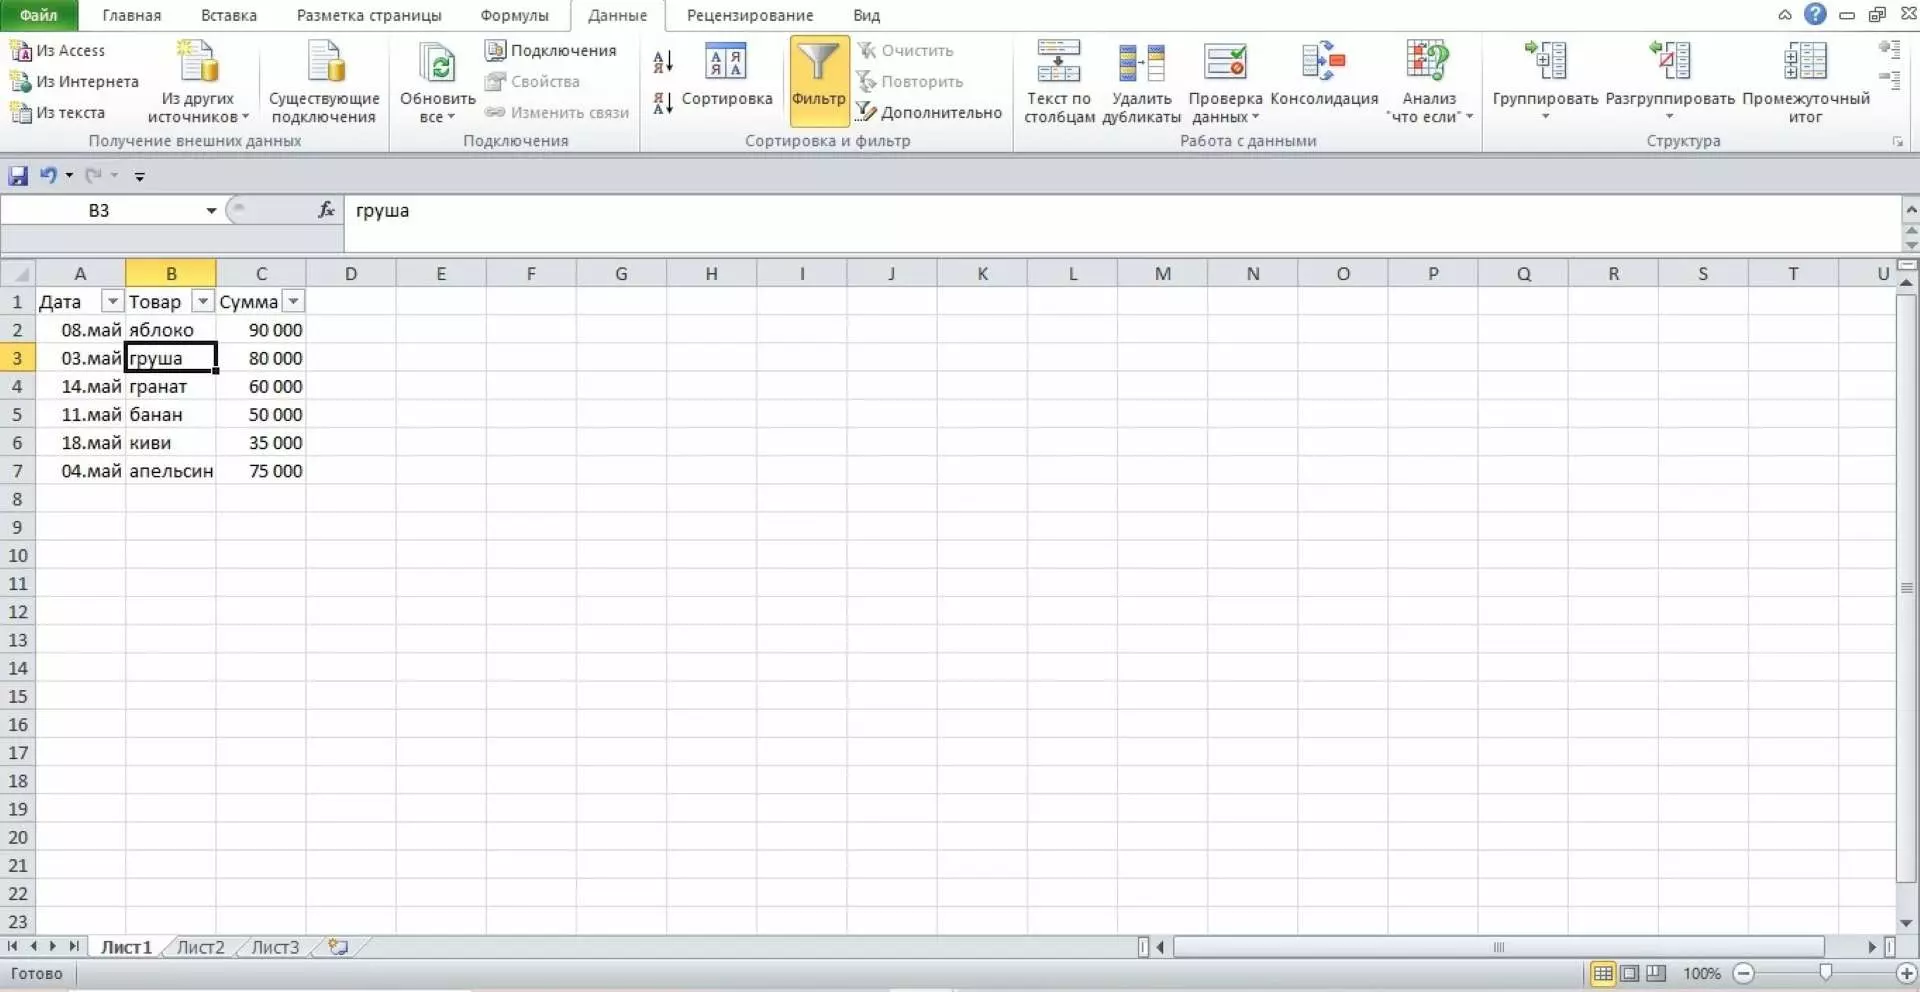
Task: Expand the Сумма column filter dropdown
Action: (293, 301)
